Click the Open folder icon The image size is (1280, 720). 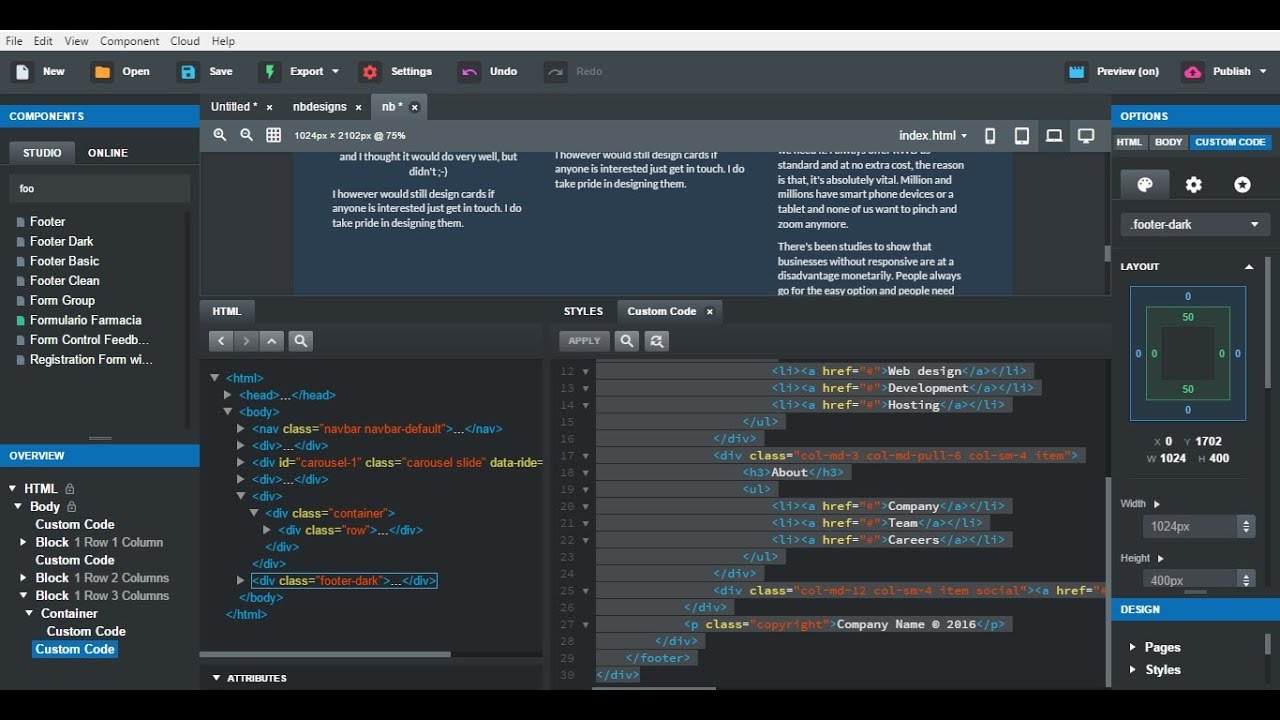pos(102,72)
